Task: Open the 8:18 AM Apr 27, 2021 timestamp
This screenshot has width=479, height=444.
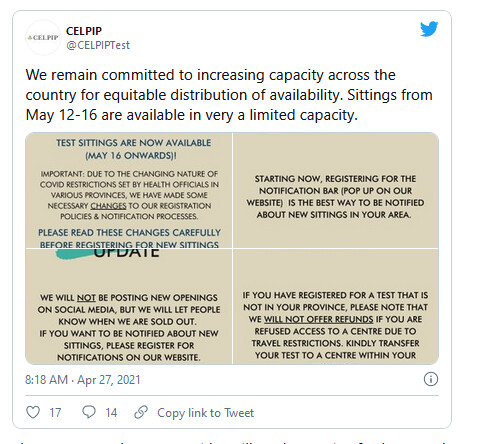Action: tap(83, 380)
